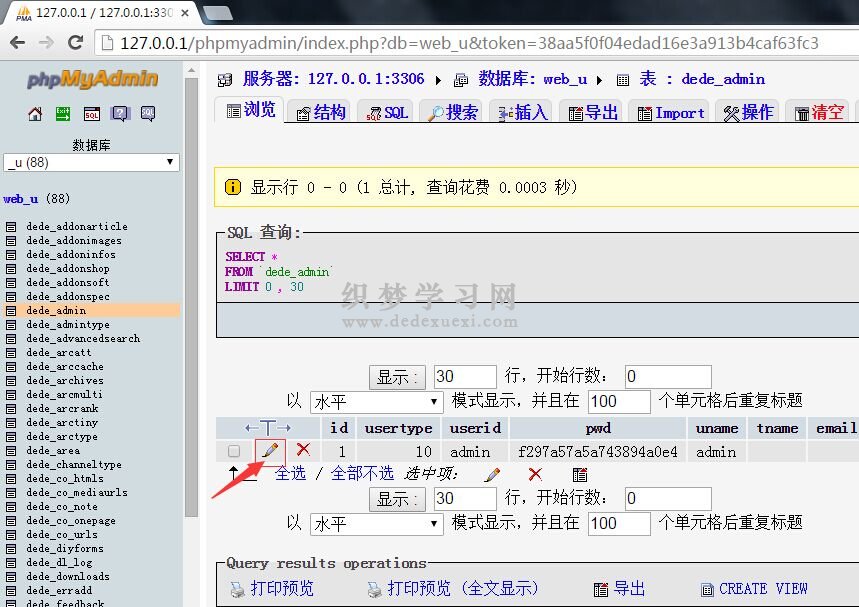Screen dimensions: 859x607
Task: Click the red delete X in the admin row
Action: coord(303,450)
